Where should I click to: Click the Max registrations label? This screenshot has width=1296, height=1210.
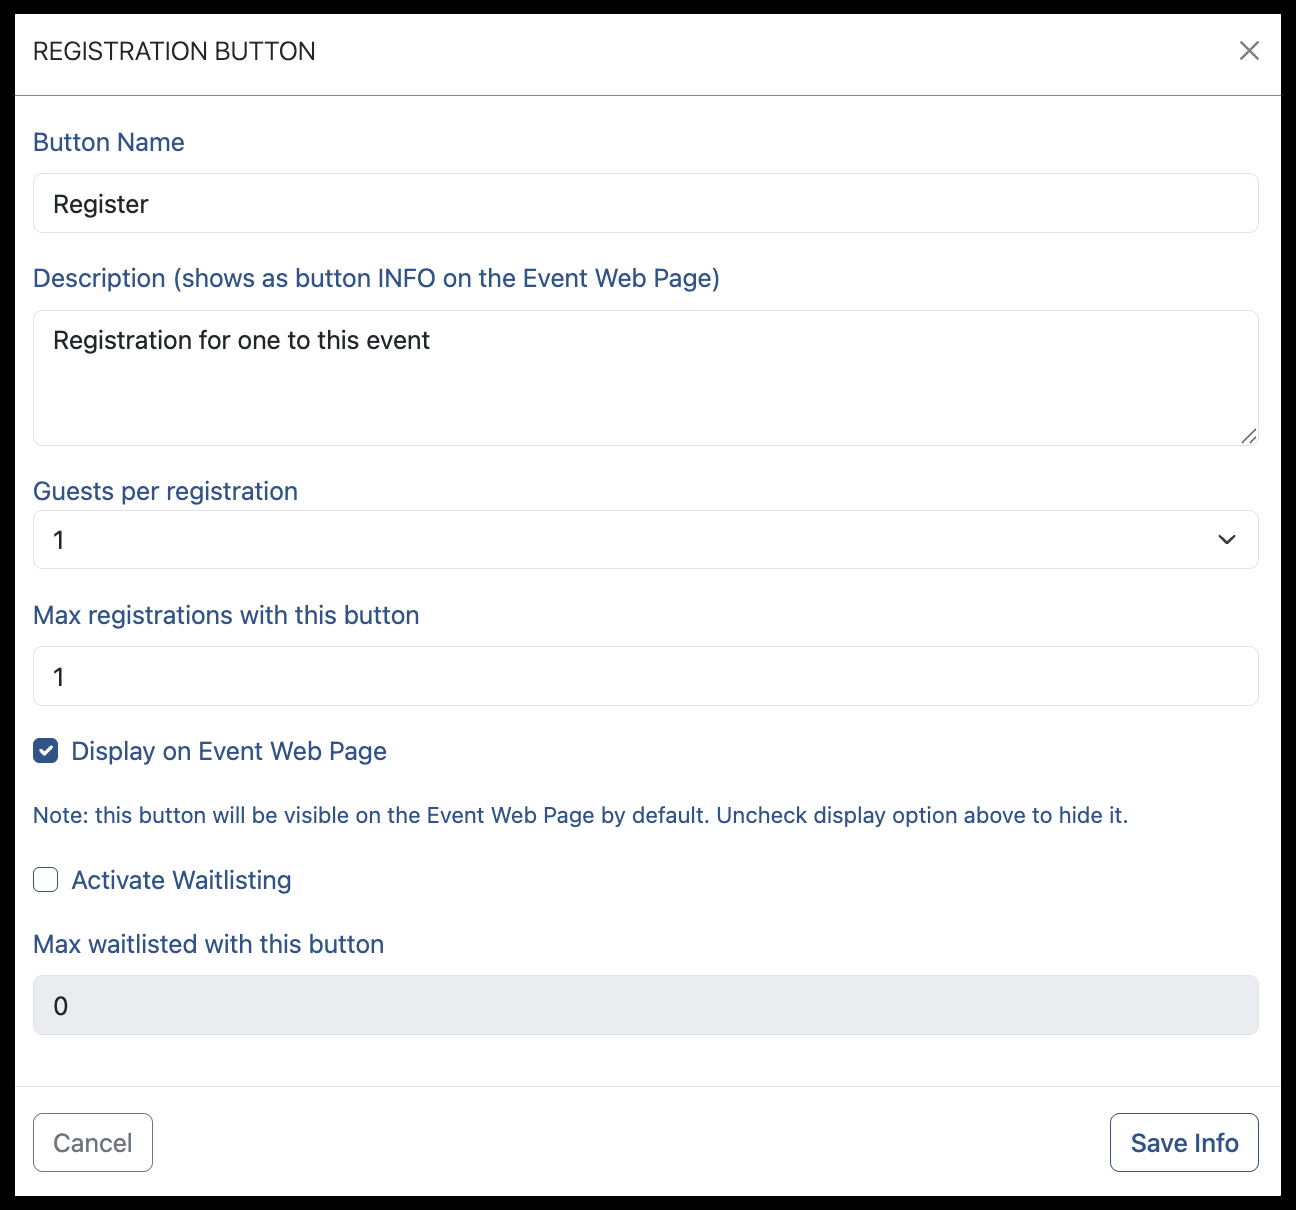point(226,615)
